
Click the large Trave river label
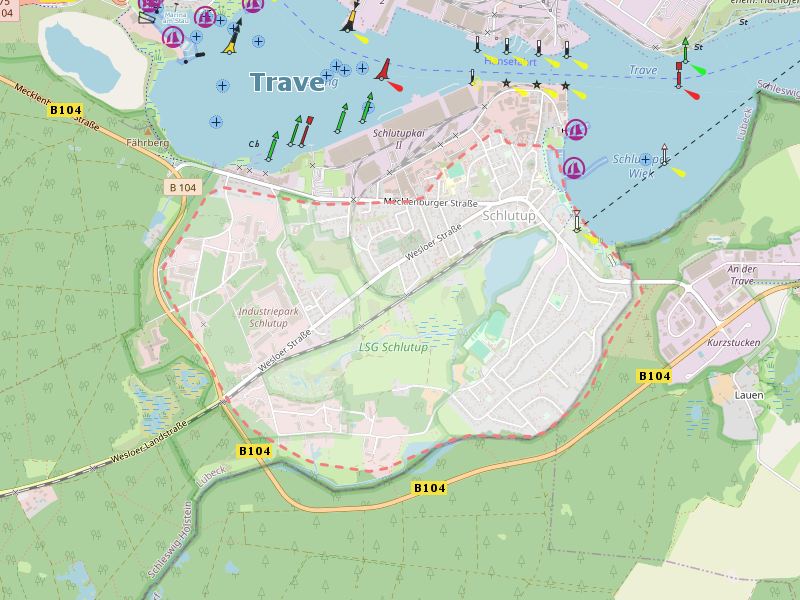pyautogui.click(x=287, y=83)
